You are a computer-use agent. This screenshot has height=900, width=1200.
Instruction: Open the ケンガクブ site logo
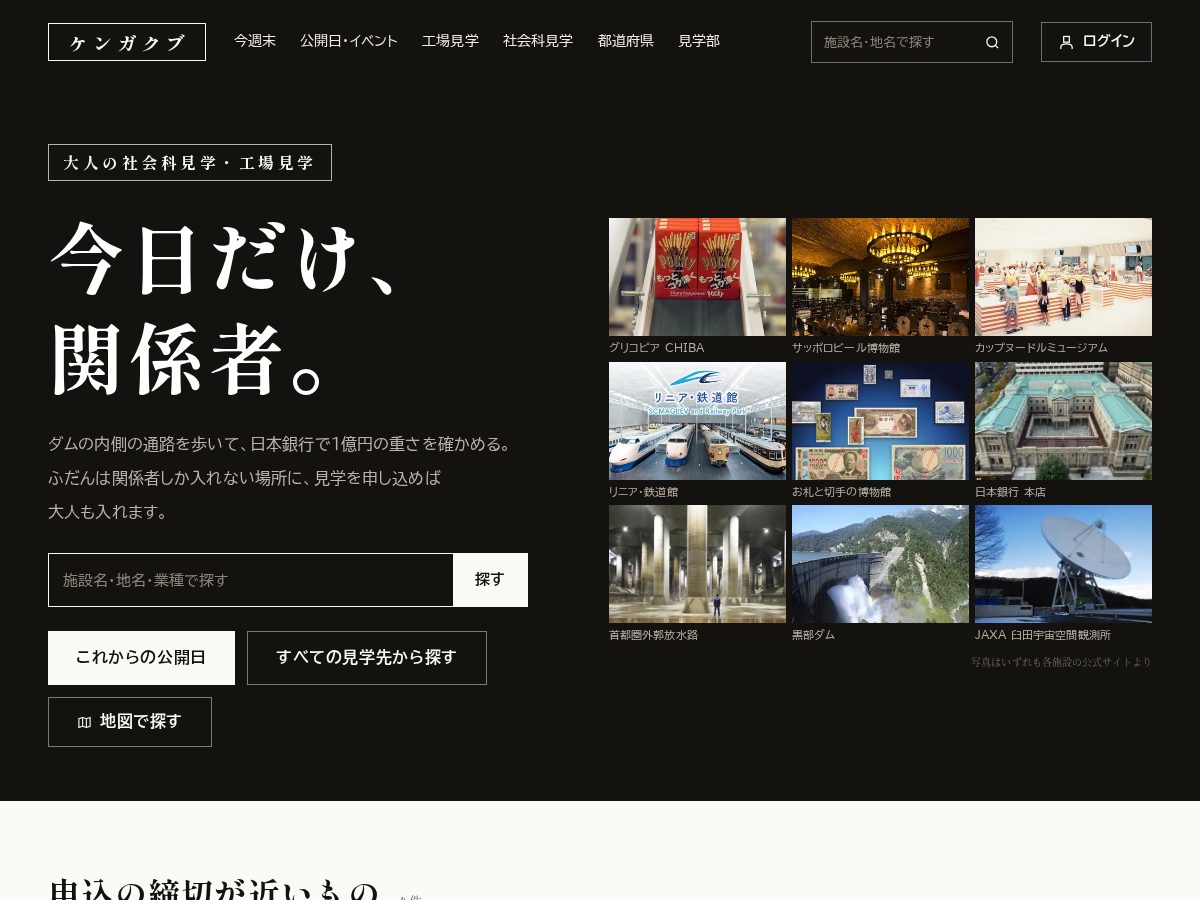[127, 42]
